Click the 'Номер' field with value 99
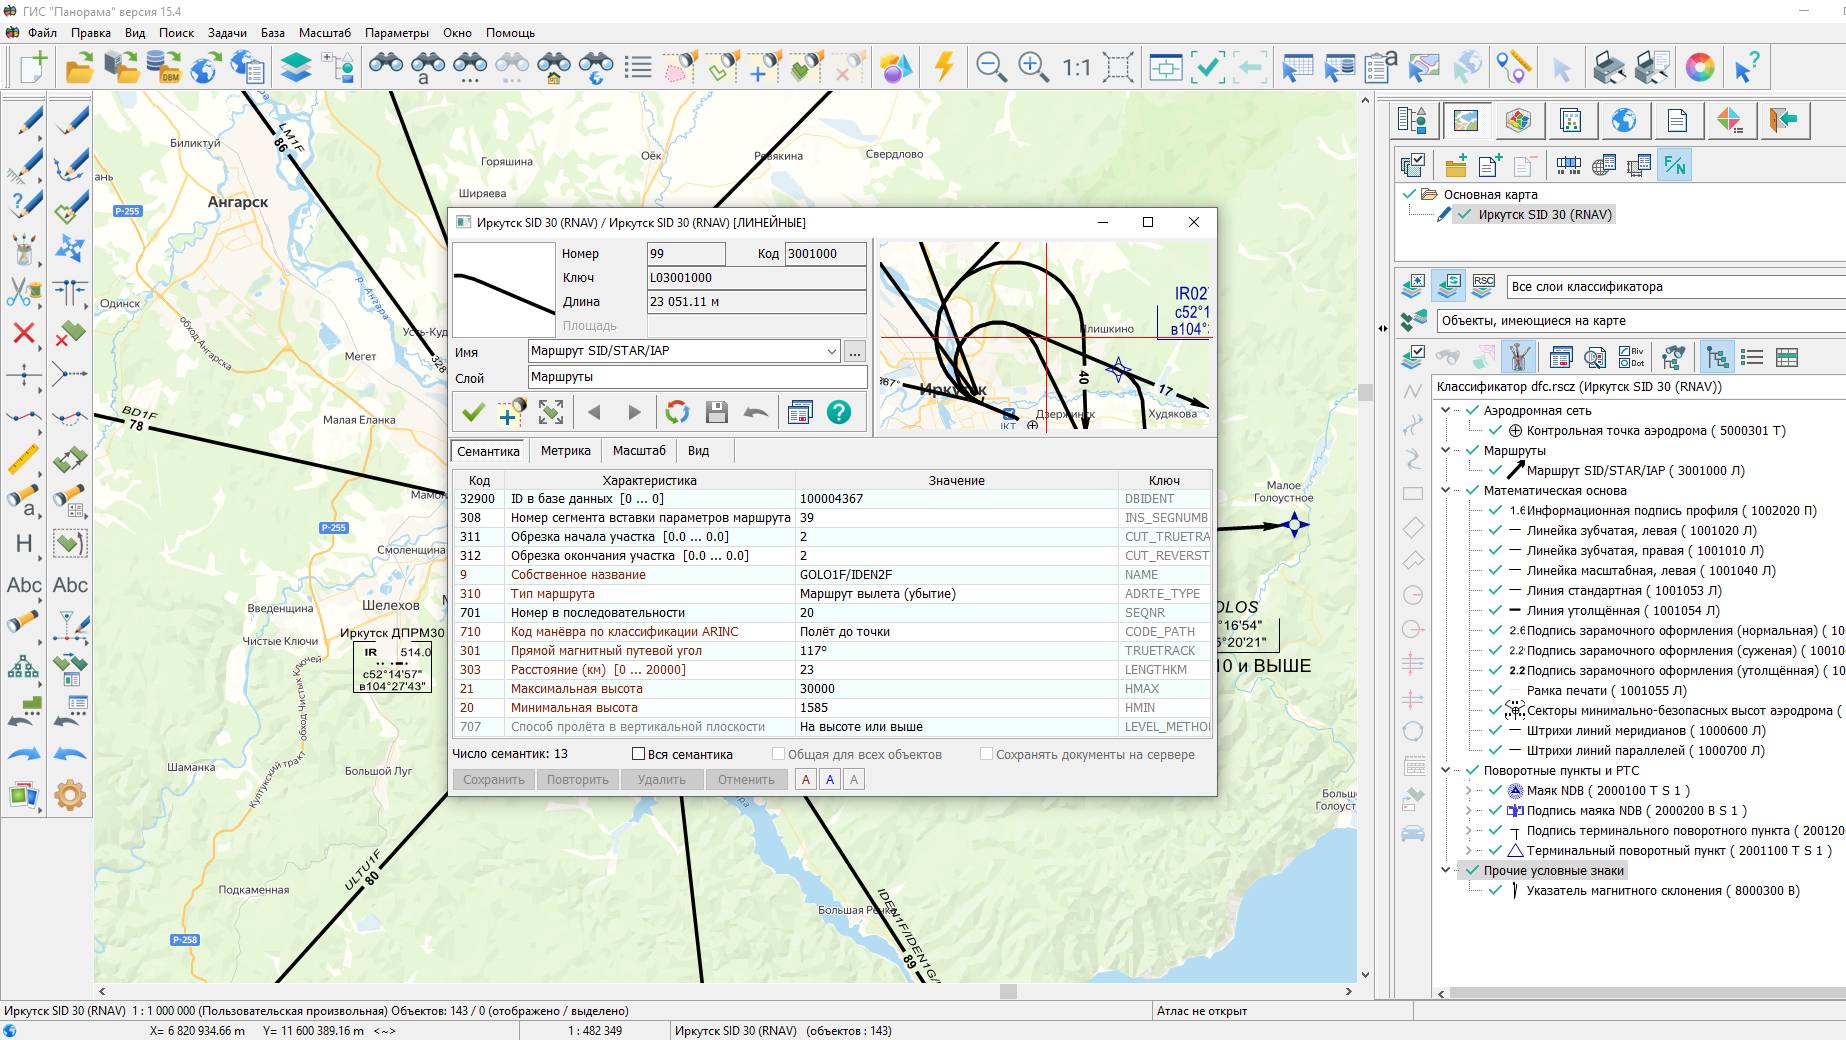 [685, 254]
